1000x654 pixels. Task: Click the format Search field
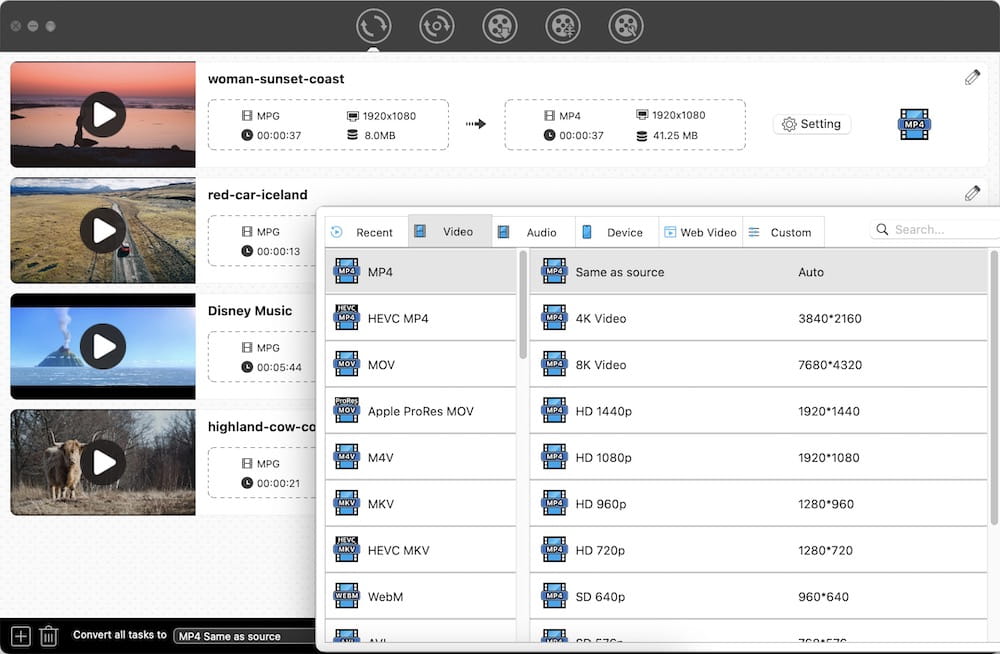click(x=934, y=230)
